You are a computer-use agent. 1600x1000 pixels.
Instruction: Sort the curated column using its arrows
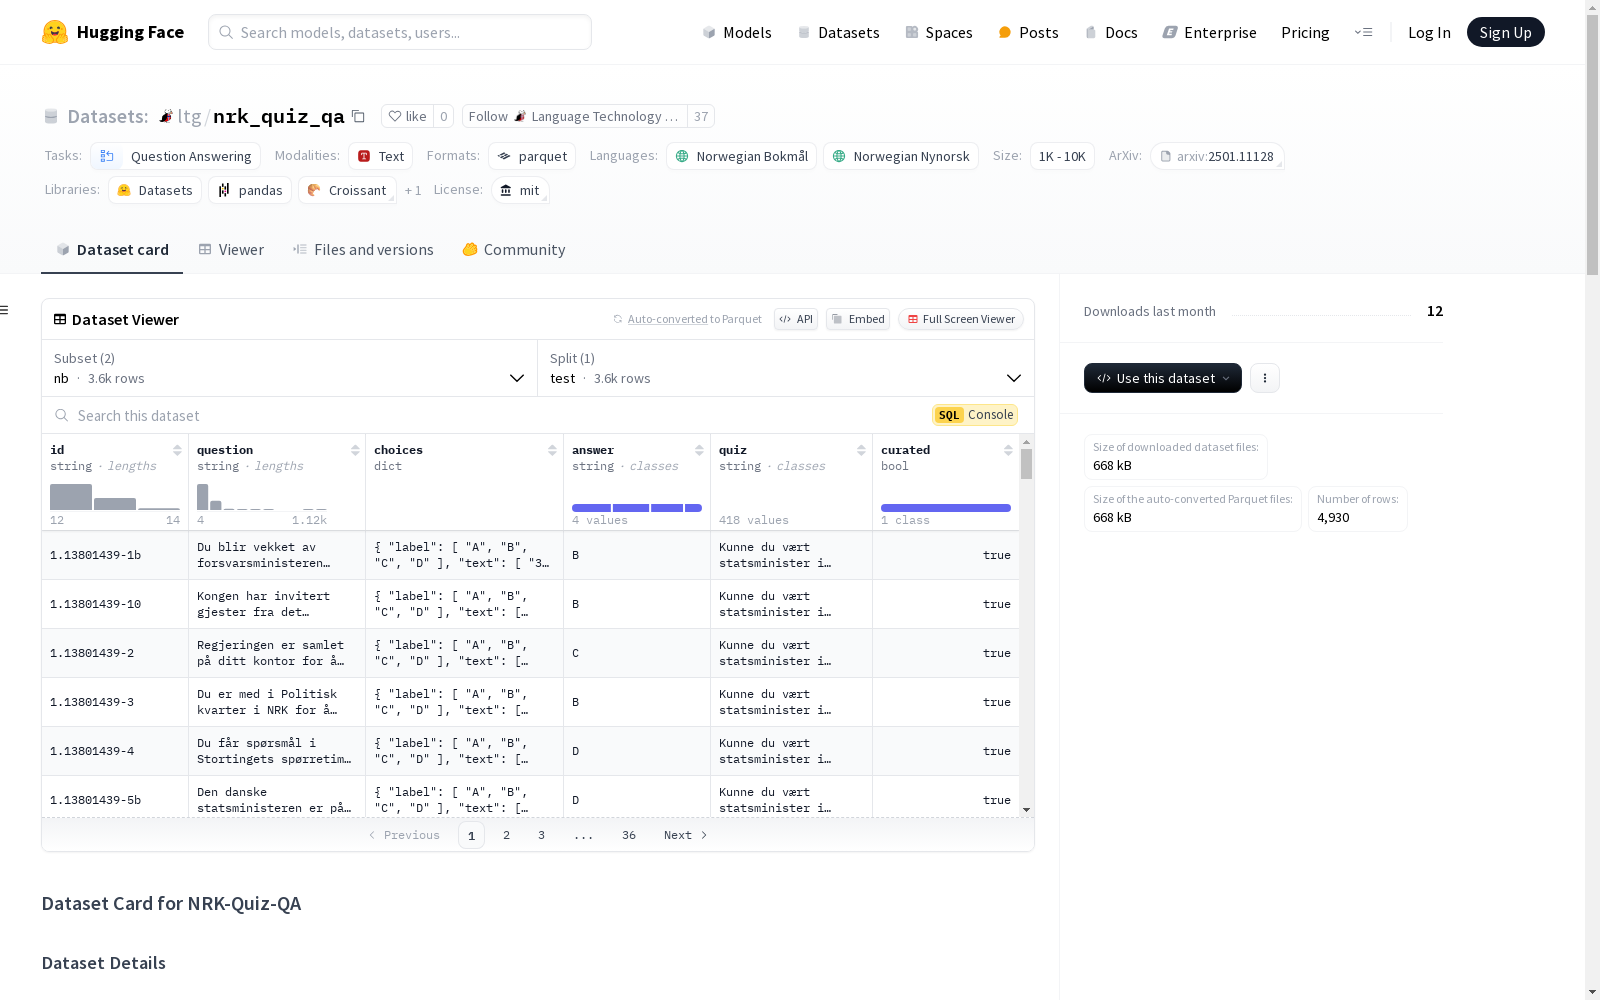[1008, 451]
